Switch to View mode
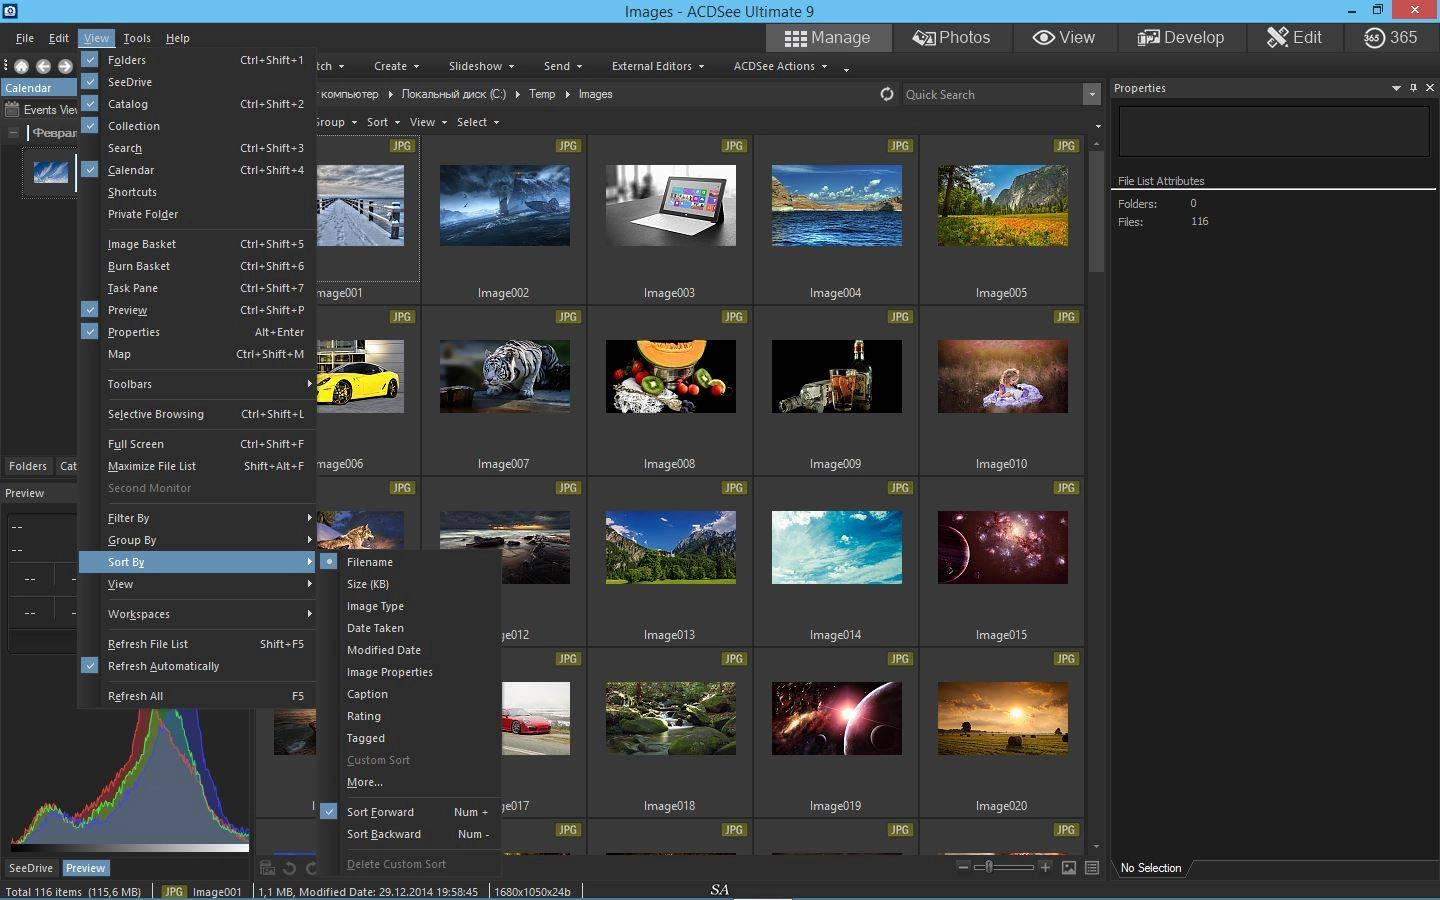The width and height of the screenshot is (1440, 900). (1063, 38)
